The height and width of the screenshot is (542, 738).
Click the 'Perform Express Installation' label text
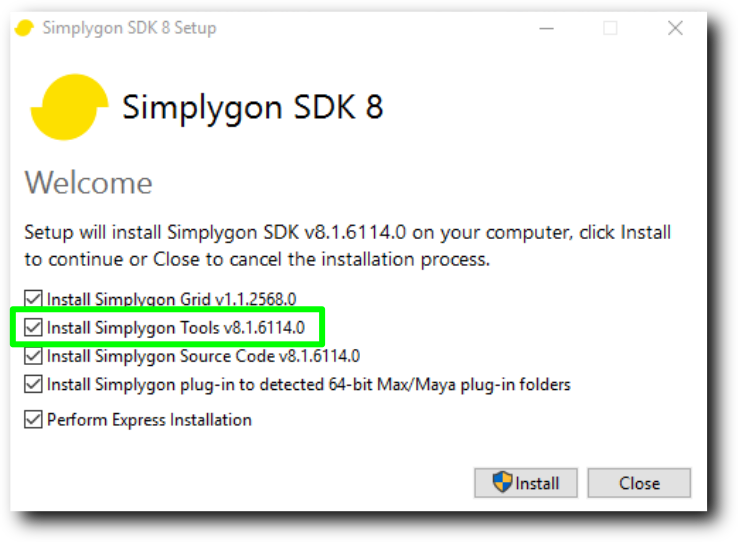click(x=149, y=420)
